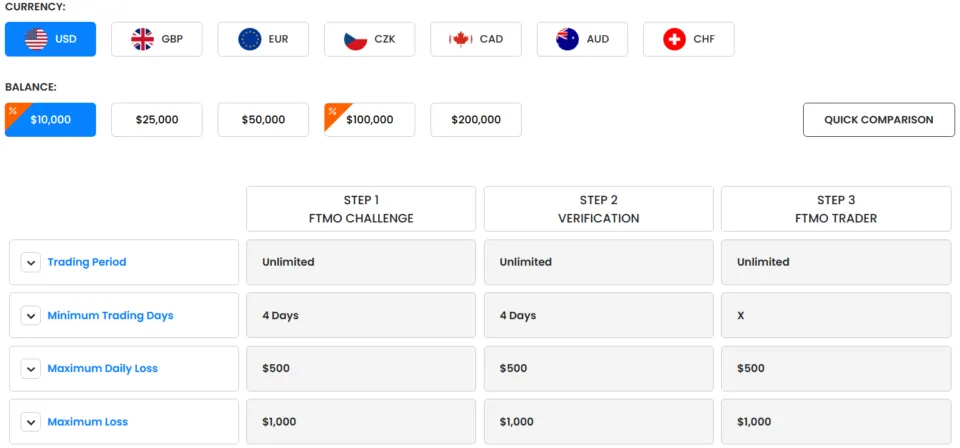Select the $50,000 balance option
Viewport: 960px width, 448px height.
[x=263, y=120]
